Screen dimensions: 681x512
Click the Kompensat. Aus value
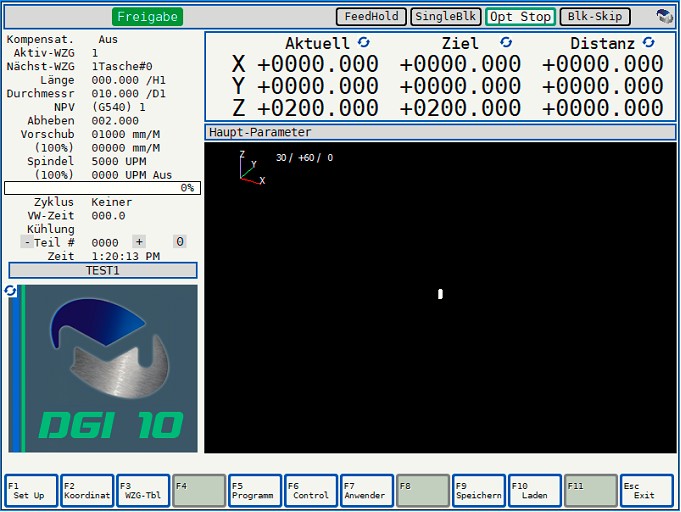point(108,40)
